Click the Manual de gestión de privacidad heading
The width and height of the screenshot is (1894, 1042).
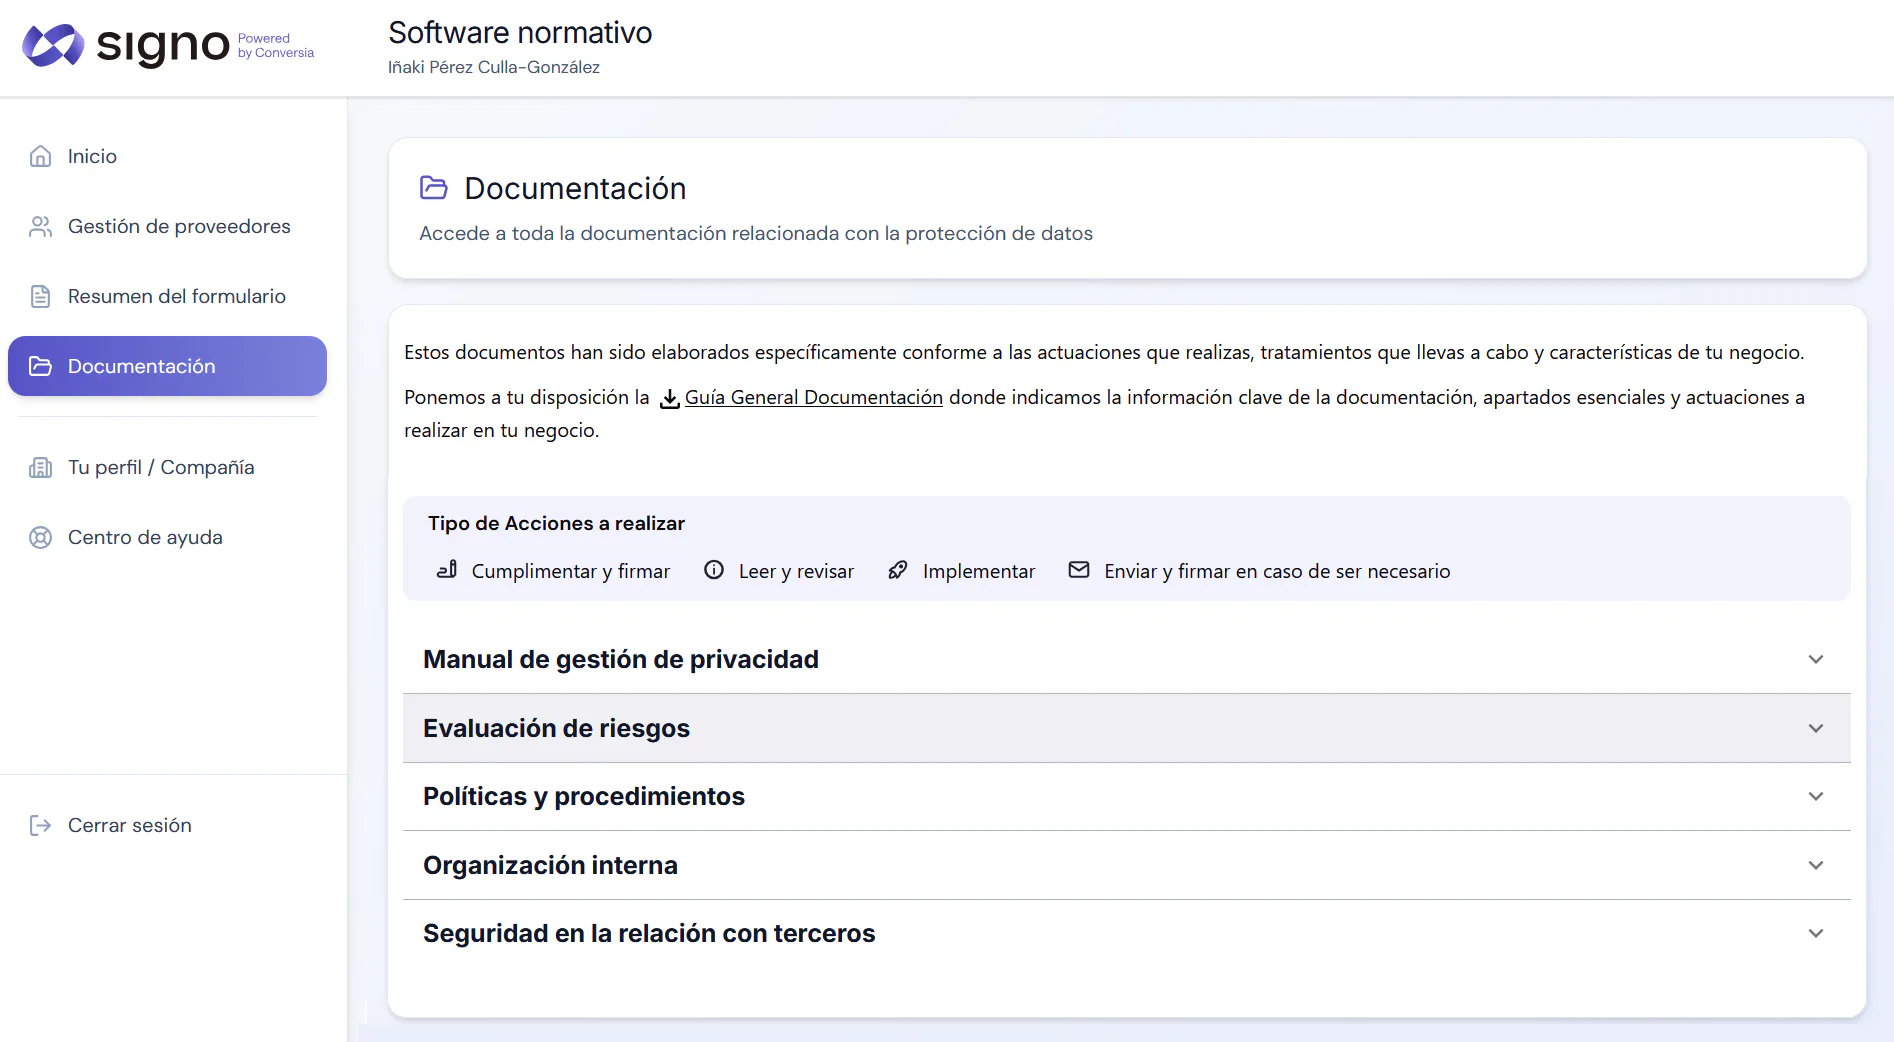click(x=621, y=659)
